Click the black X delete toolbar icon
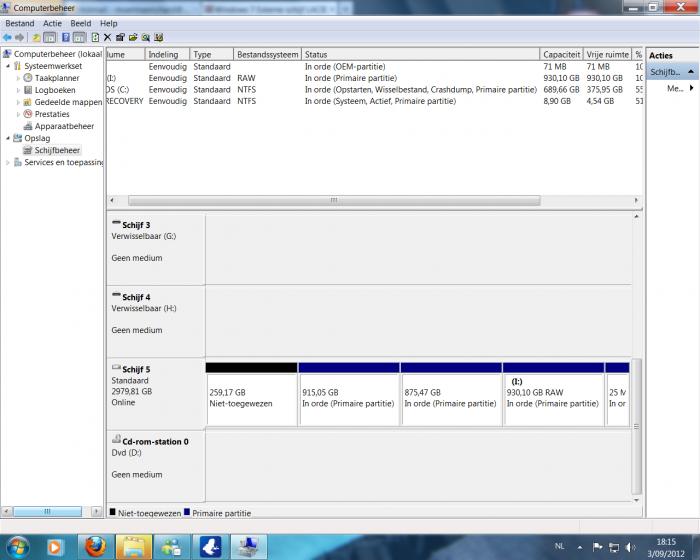 (x=107, y=38)
